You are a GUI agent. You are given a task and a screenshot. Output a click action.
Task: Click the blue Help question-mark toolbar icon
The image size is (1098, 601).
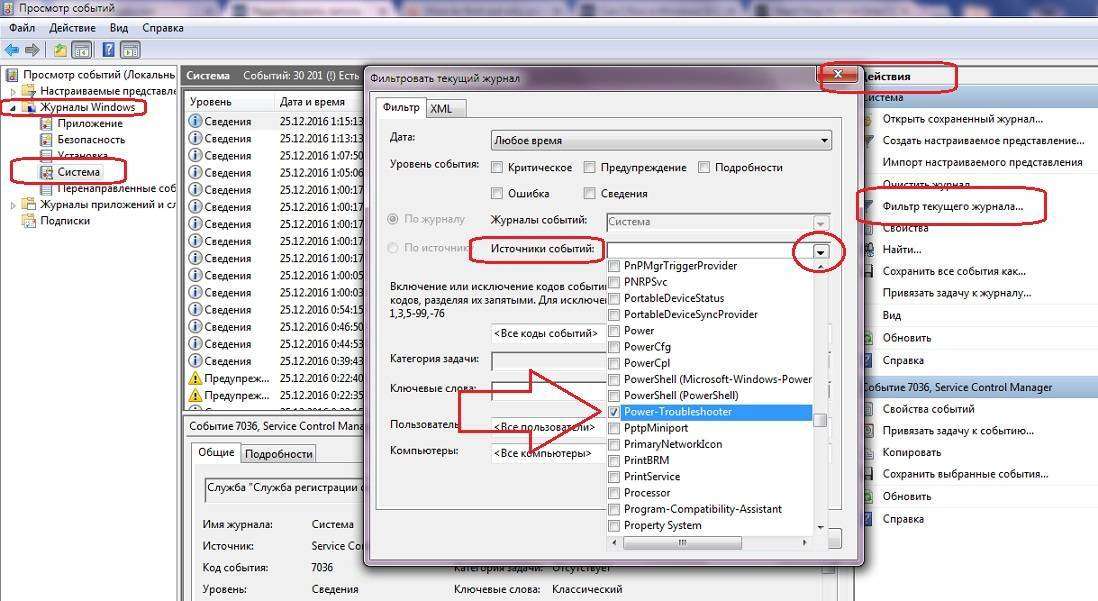coord(108,50)
